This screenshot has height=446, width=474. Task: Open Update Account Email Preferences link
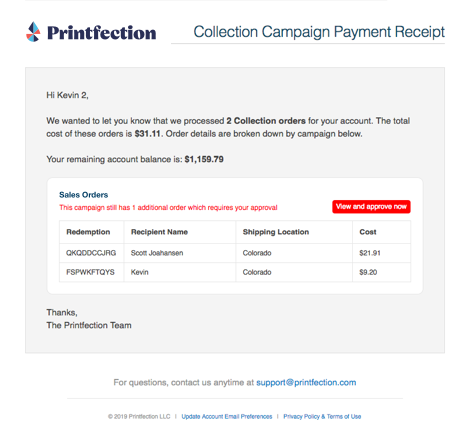coord(227,417)
